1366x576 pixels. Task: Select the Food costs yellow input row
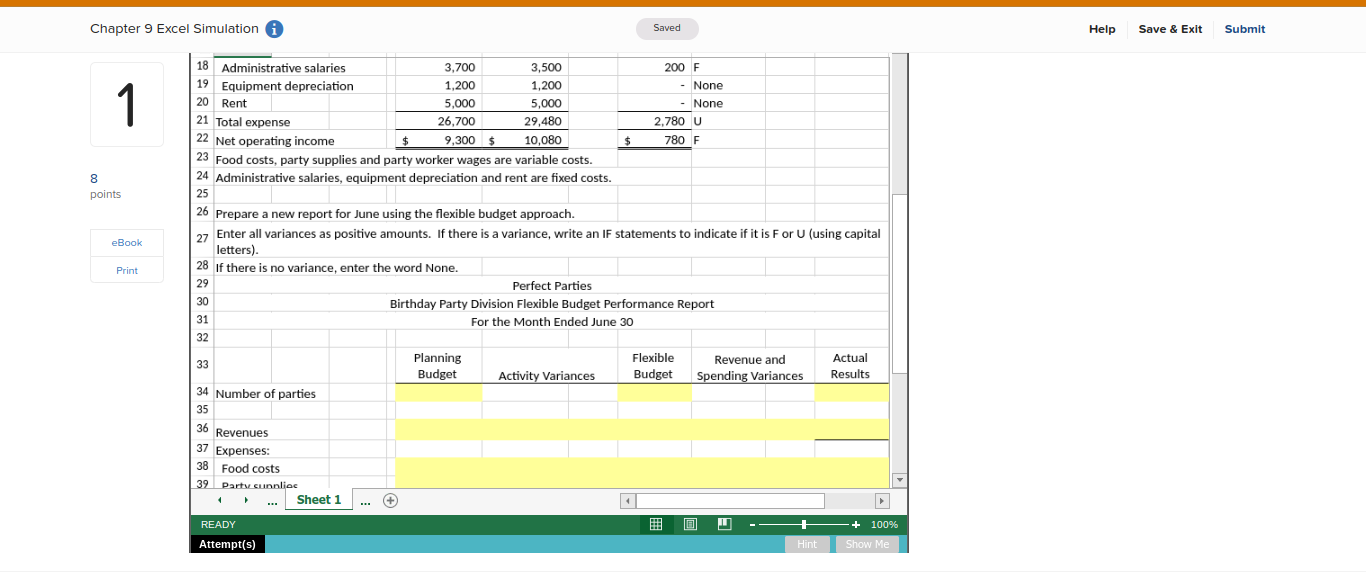coord(642,467)
